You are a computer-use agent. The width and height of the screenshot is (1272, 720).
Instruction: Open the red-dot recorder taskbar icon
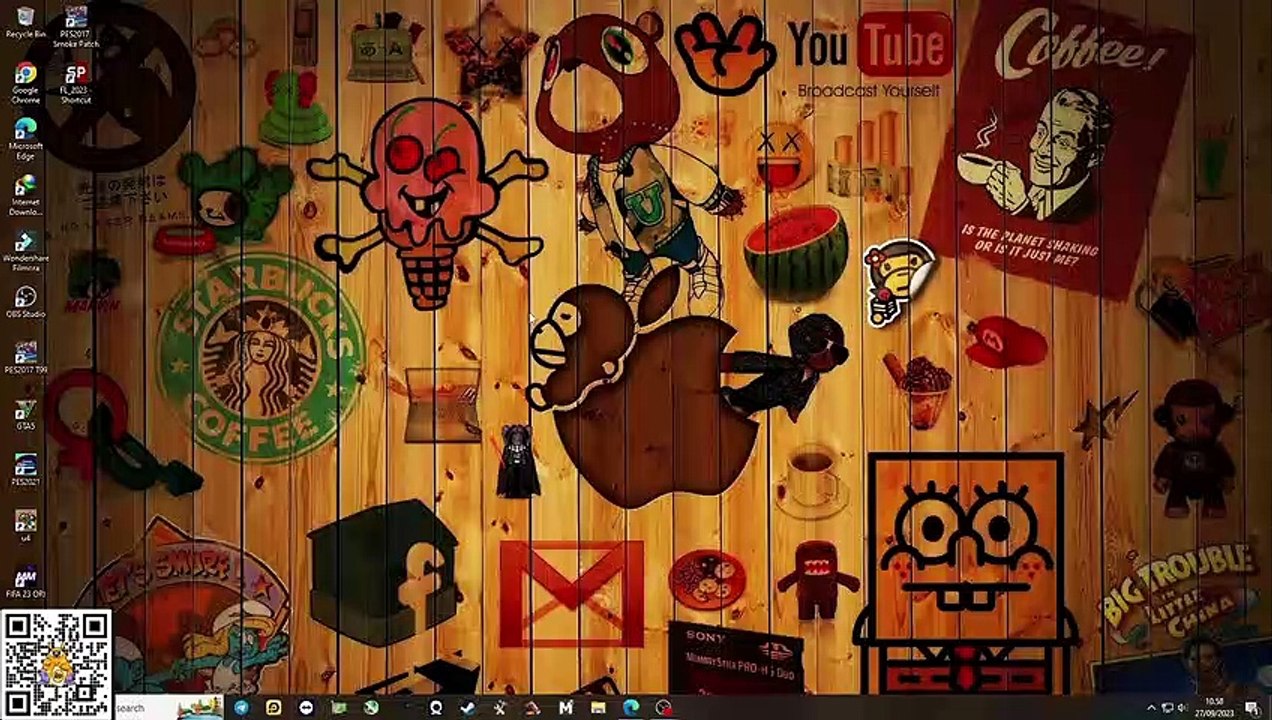click(663, 707)
